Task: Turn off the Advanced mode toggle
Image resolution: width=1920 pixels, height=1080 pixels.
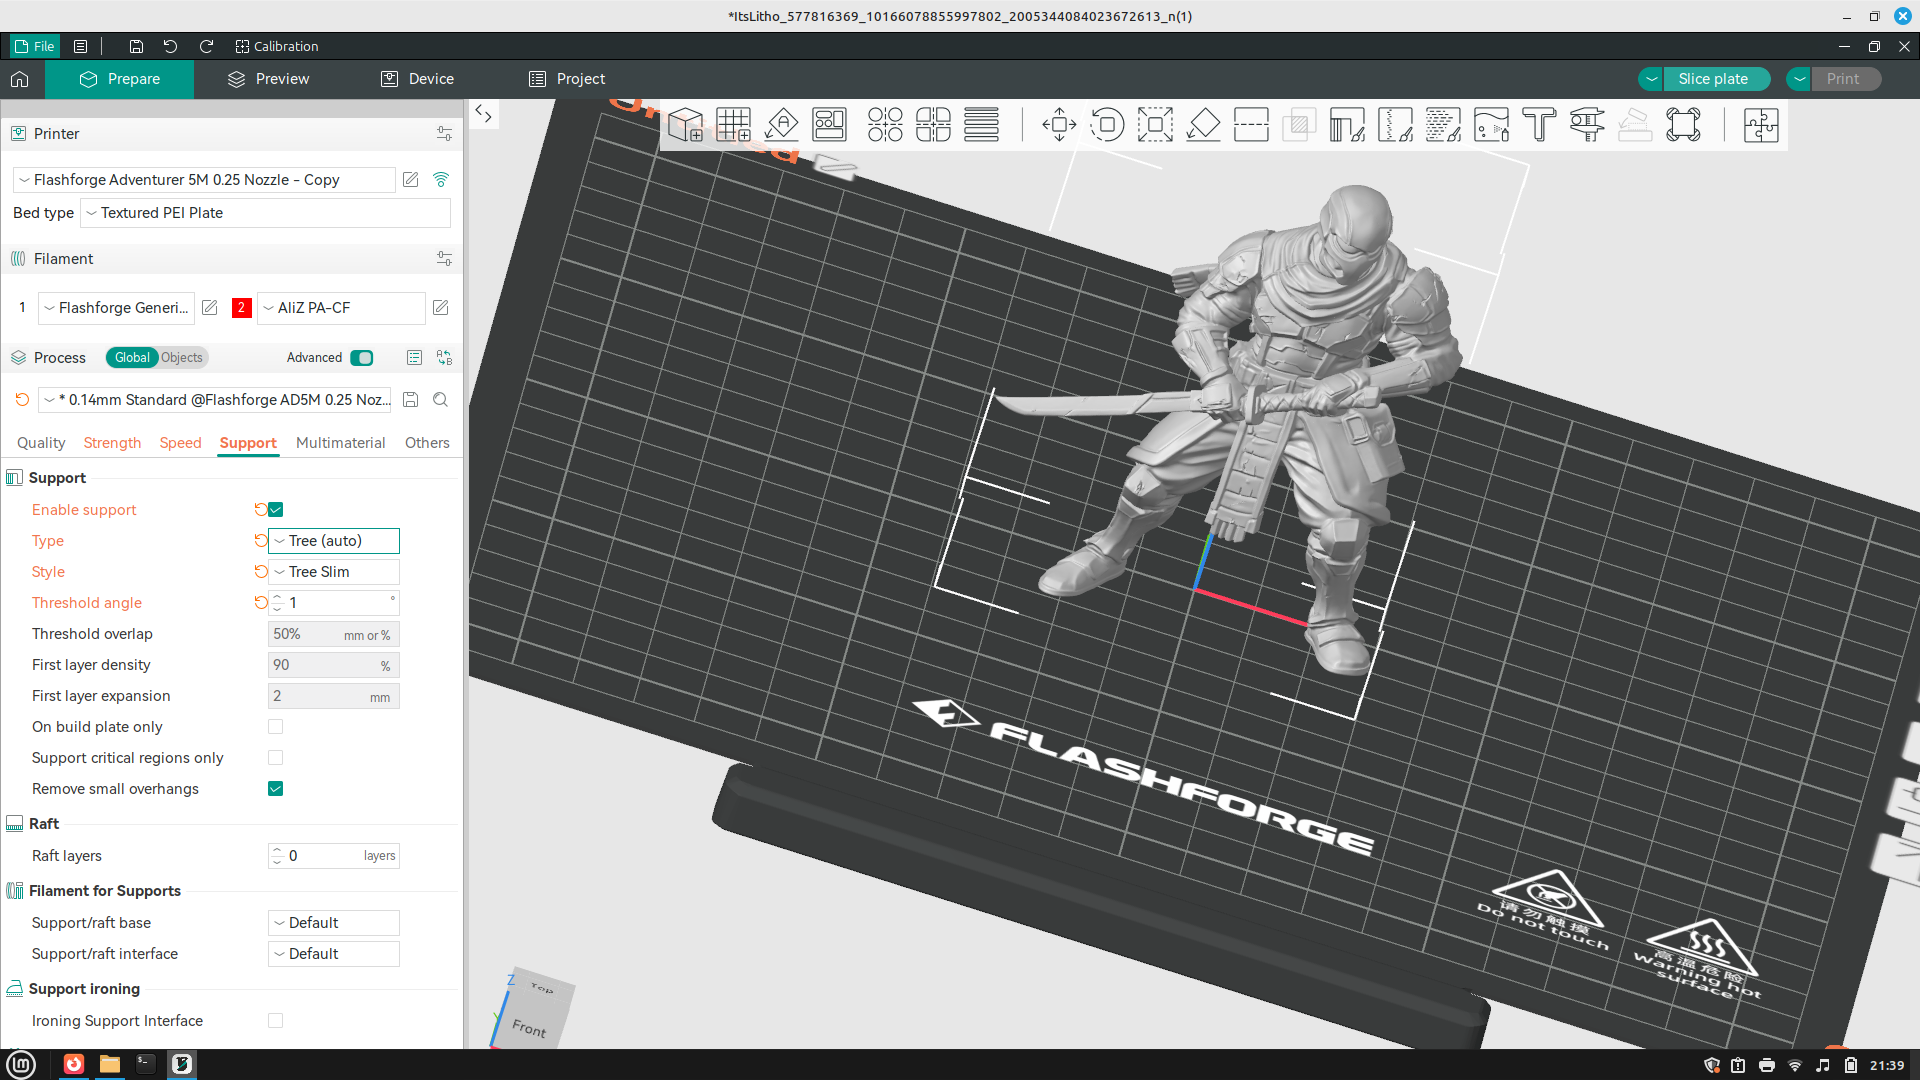Action: tap(362, 358)
